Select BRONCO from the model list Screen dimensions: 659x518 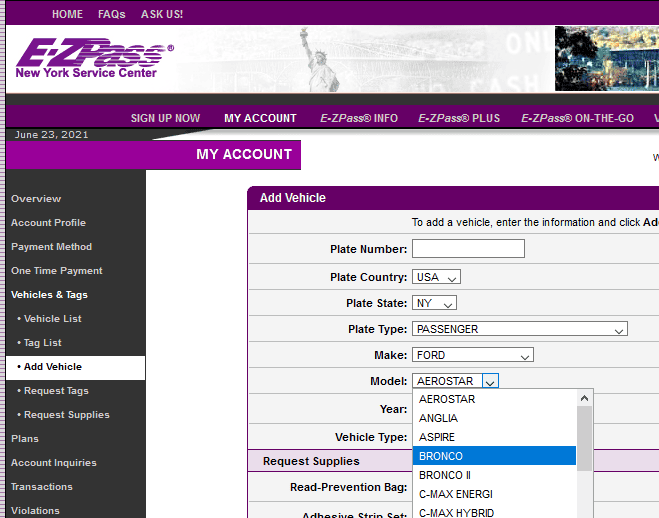[495, 456]
